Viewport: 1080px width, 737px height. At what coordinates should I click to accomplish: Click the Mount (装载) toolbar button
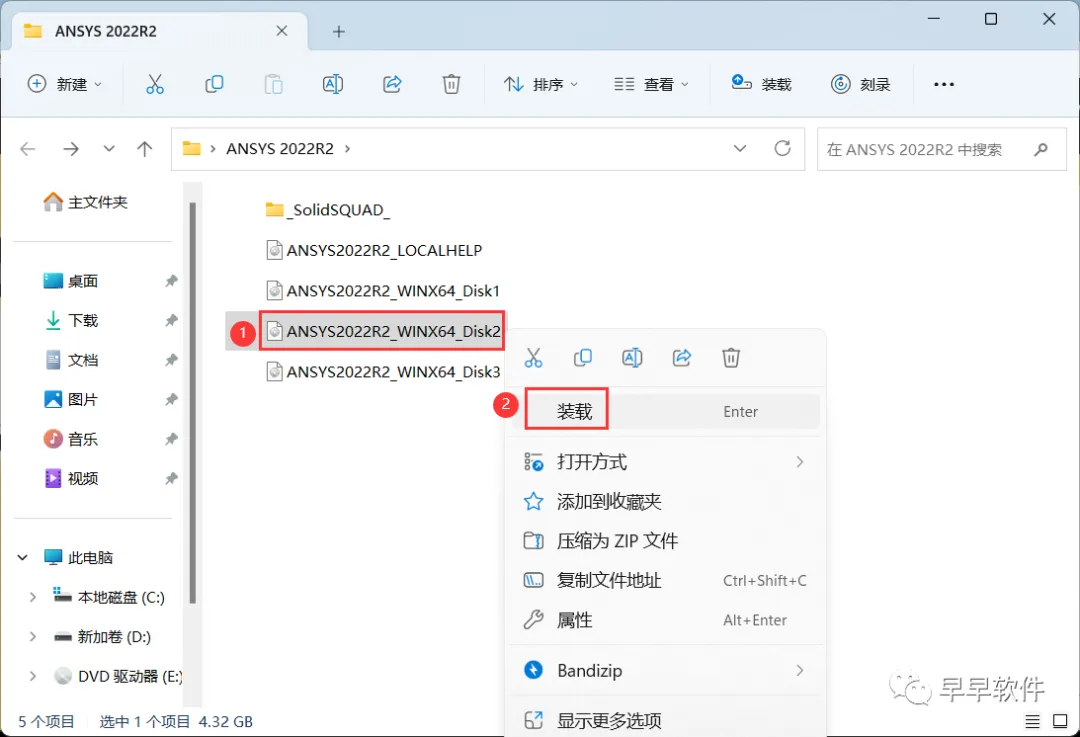pos(761,84)
